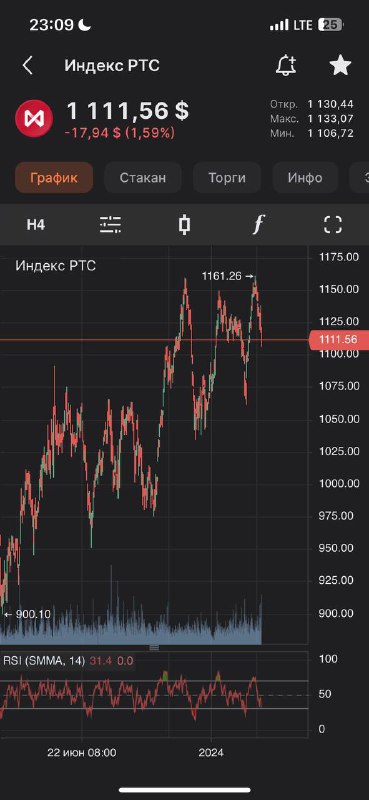The height and width of the screenshot is (800, 369).
Task: Select the RSI (SMMA, 14) indicator label
Action: (x=44, y=661)
